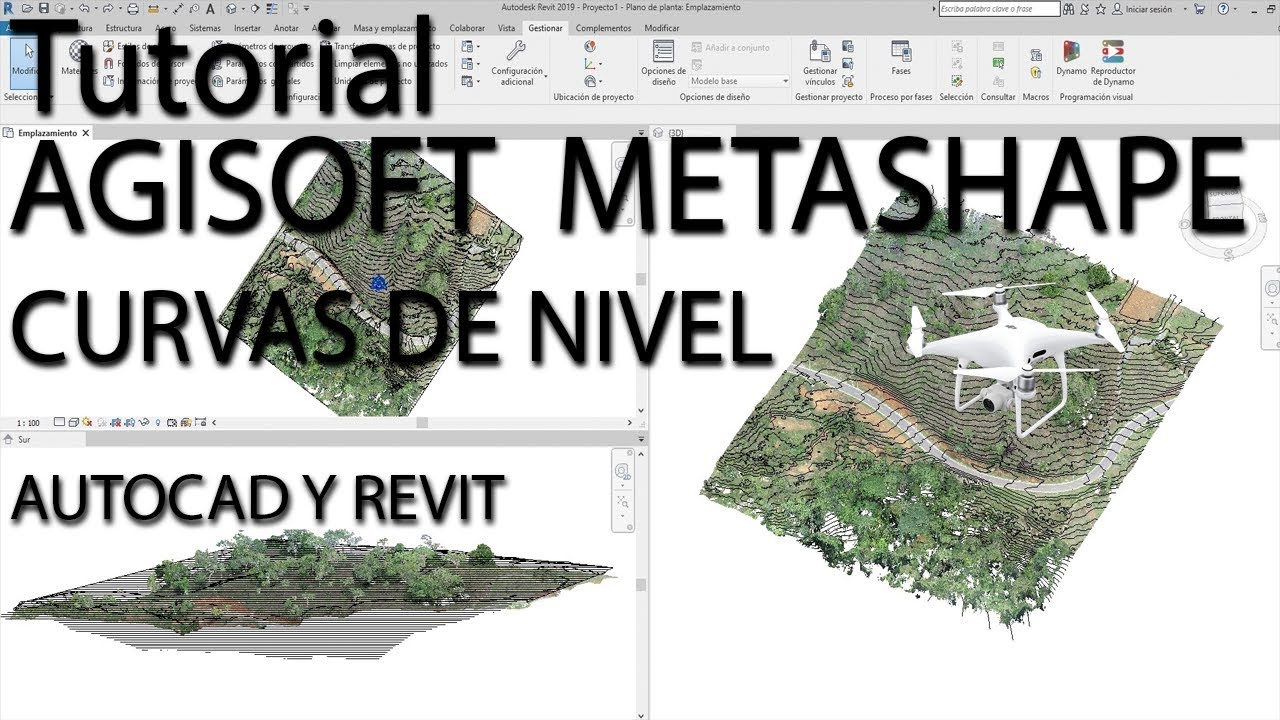Click the Redo arrow icon
This screenshot has height=720, width=1280.
tap(107, 8)
